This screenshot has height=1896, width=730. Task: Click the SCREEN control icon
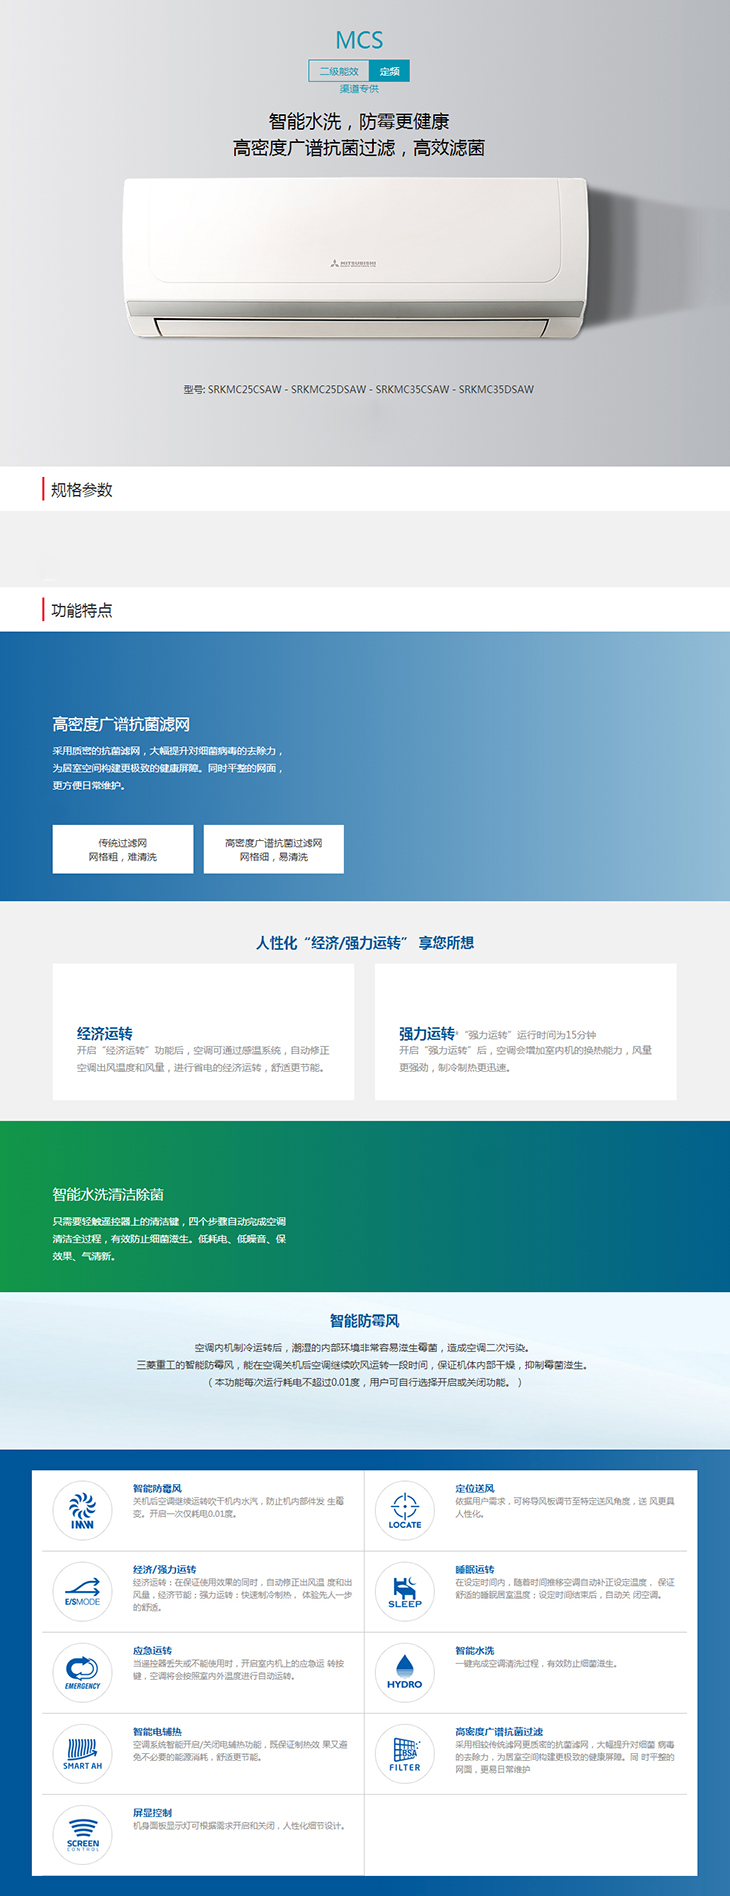(x=82, y=1834)
